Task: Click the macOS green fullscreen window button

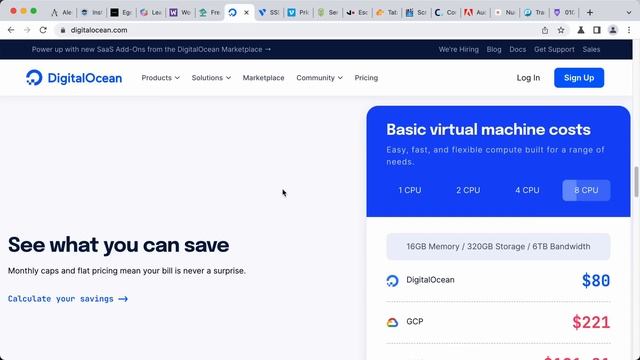Action: 34,11
